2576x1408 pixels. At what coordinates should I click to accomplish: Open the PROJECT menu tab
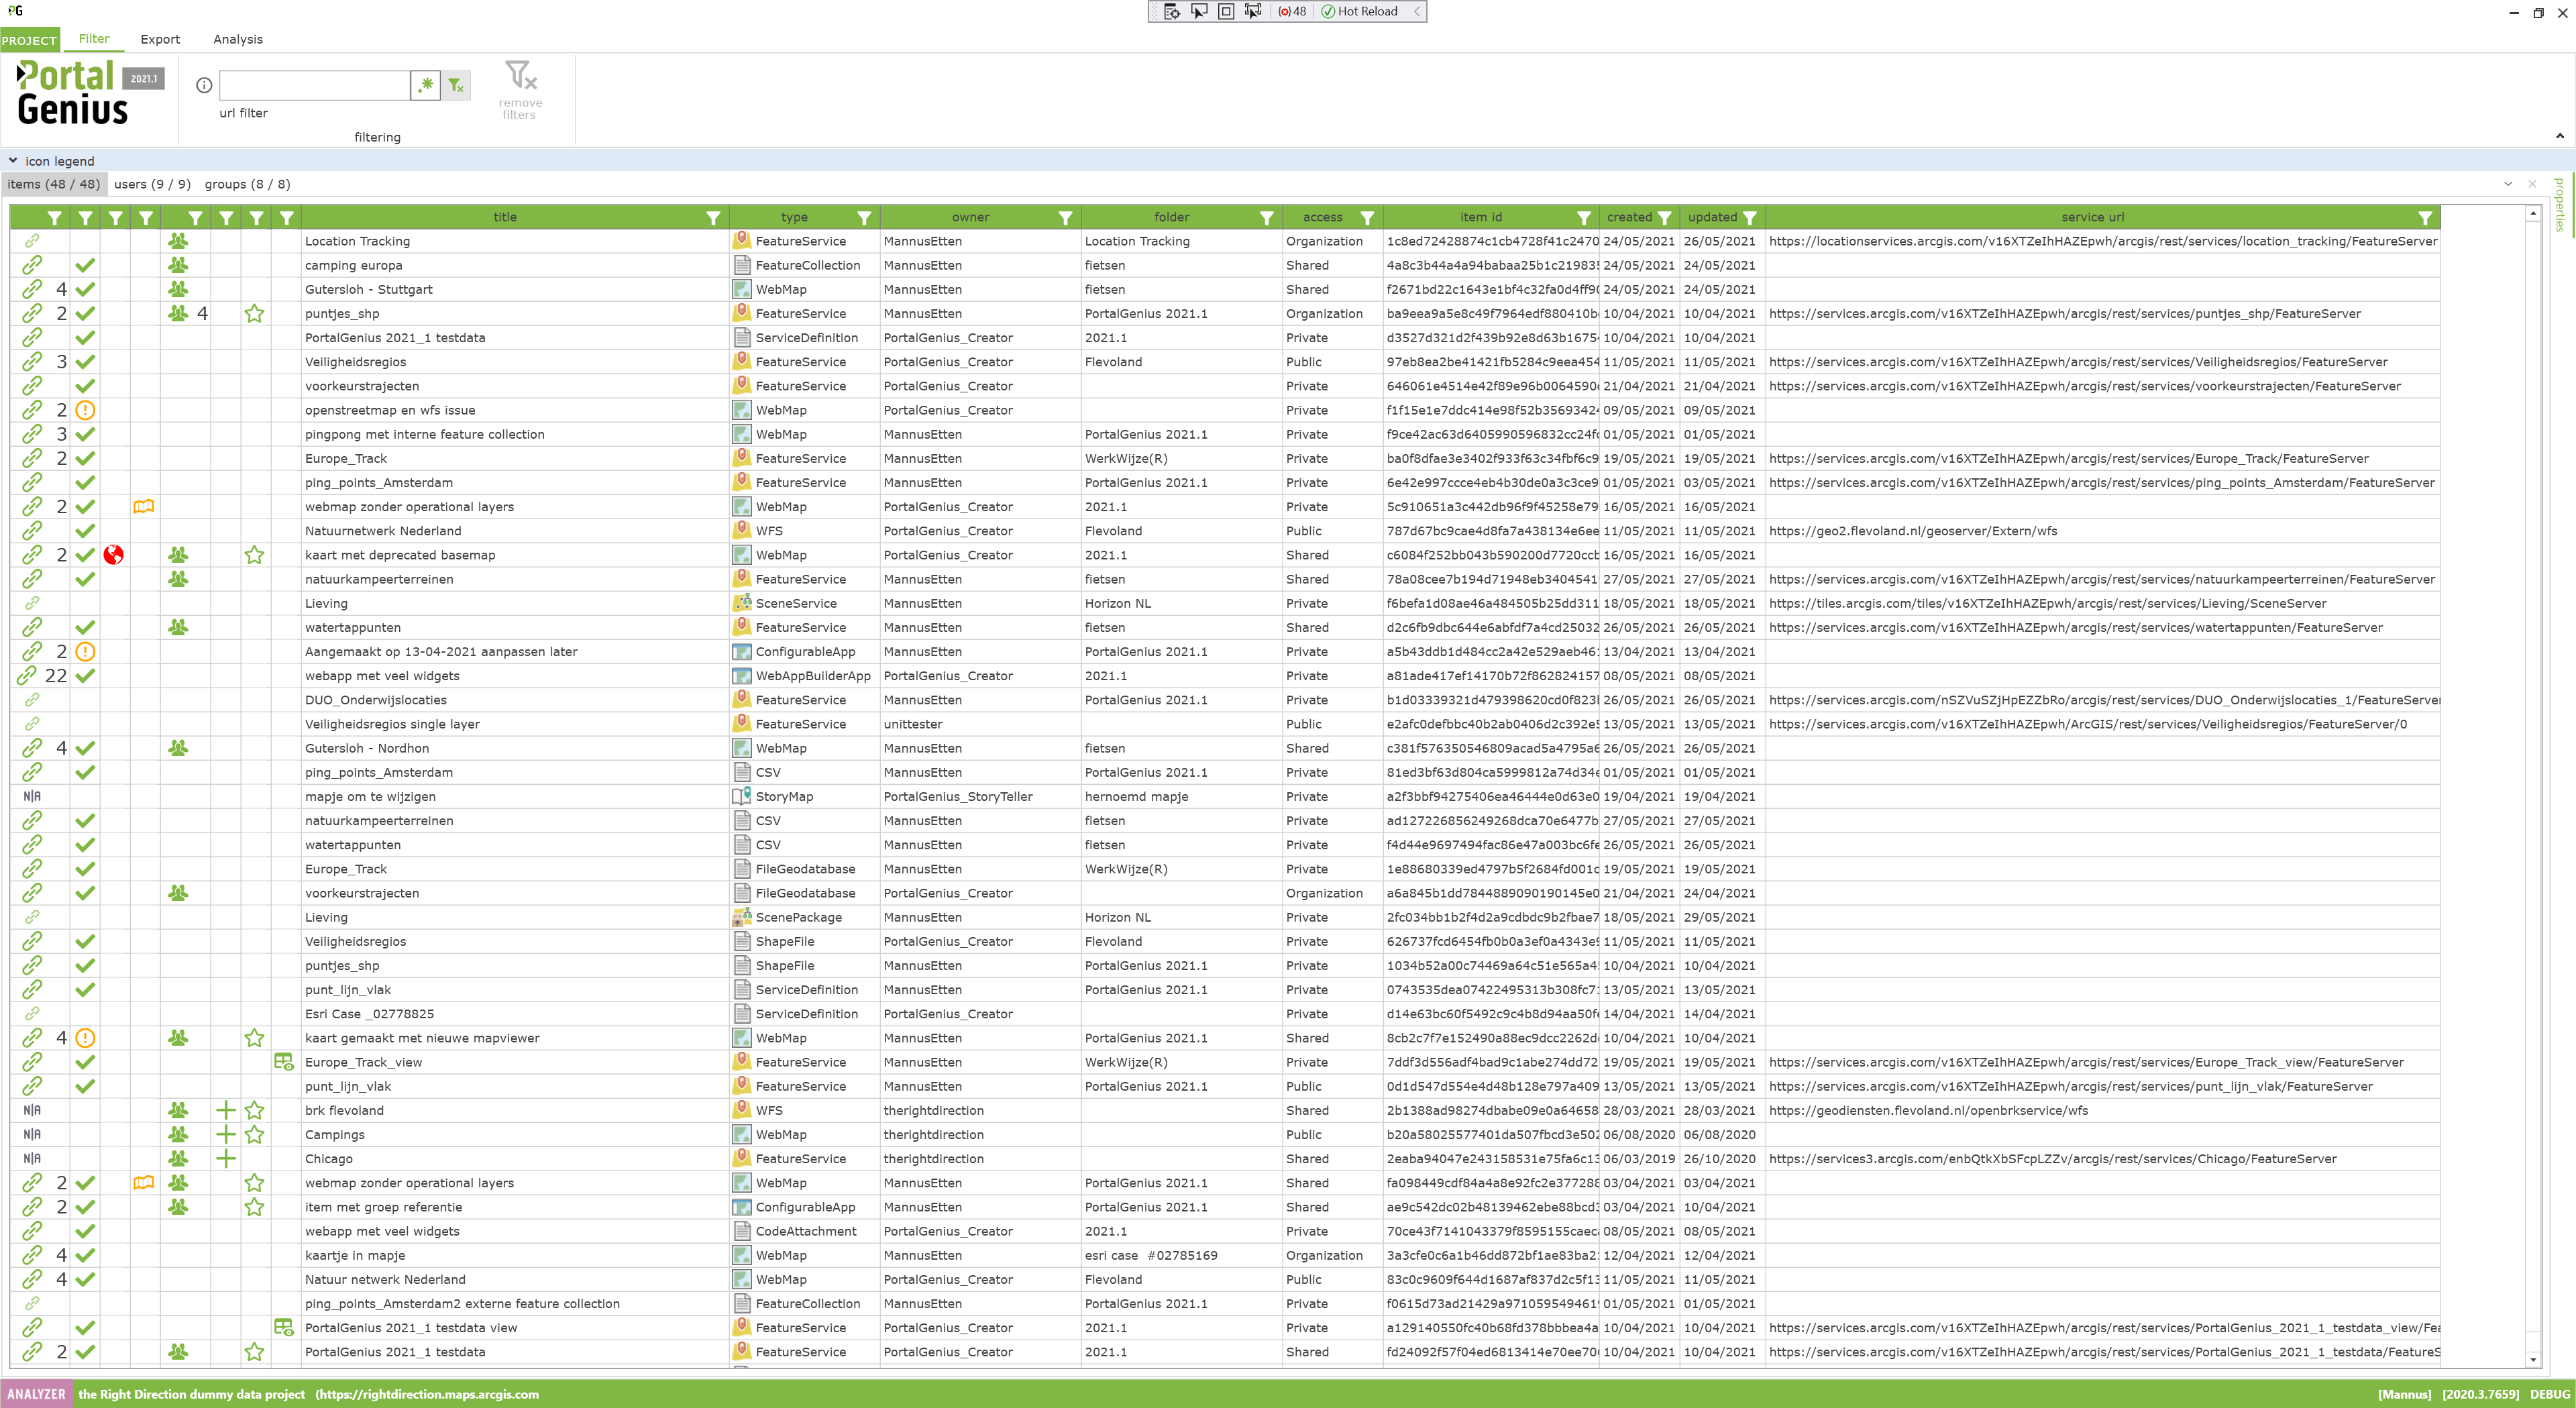(30, 40)
